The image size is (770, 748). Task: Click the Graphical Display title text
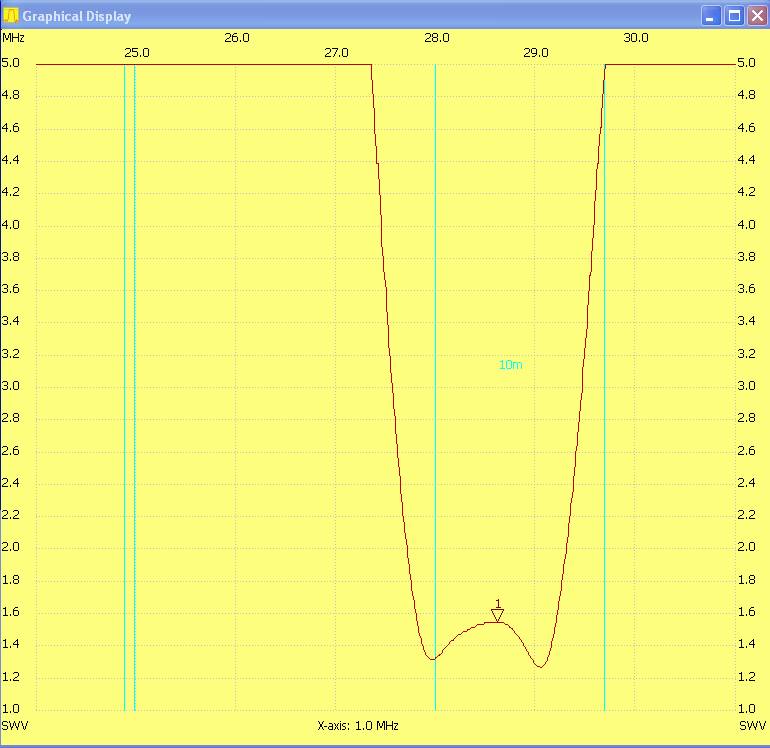click(77, 16)
